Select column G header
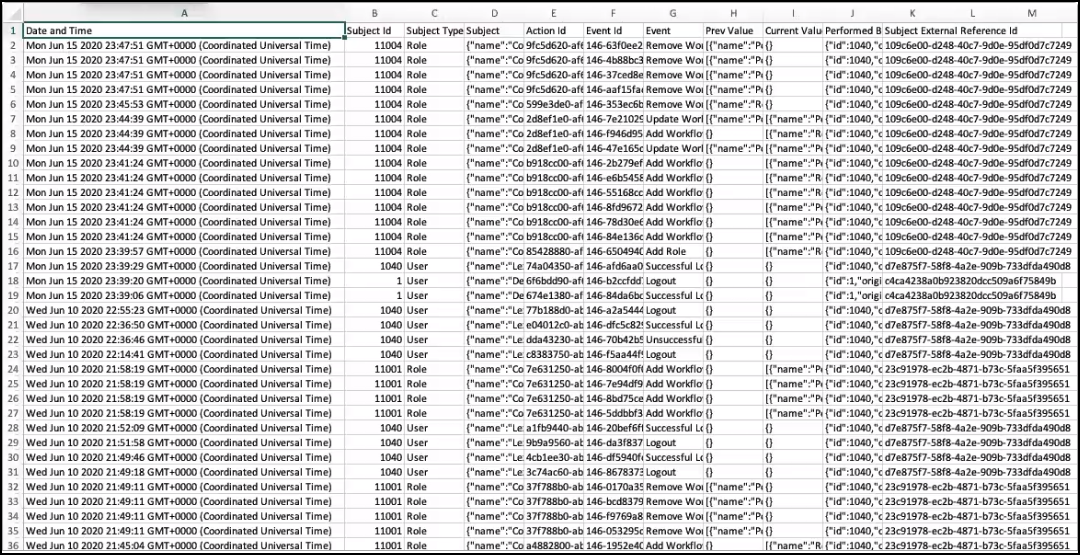Image resolution: width=1080 pixels, height=555 pixels. point(673,13)
